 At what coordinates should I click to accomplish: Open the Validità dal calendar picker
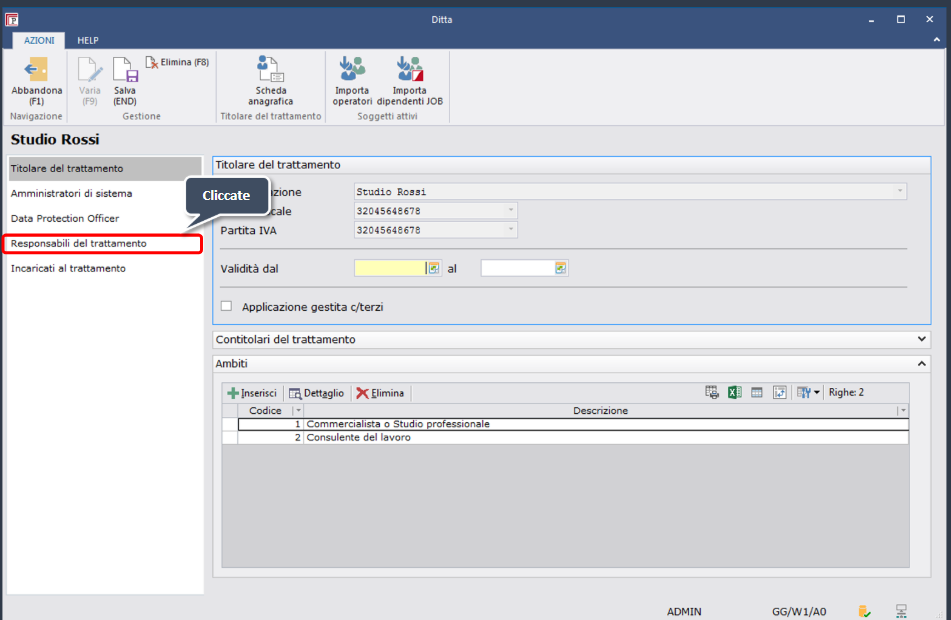click(x=434, y=268)
